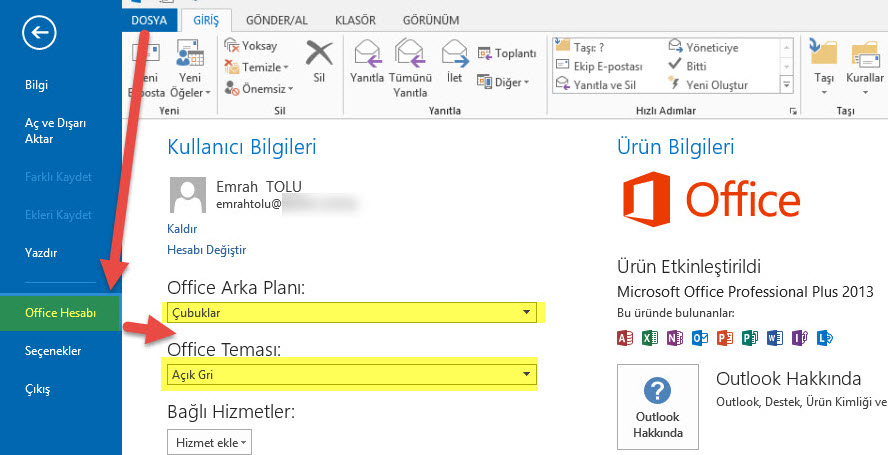Screen dimensions: 888x455
Task: Click the Outlook Hakkında button
Action: point(658,406)
